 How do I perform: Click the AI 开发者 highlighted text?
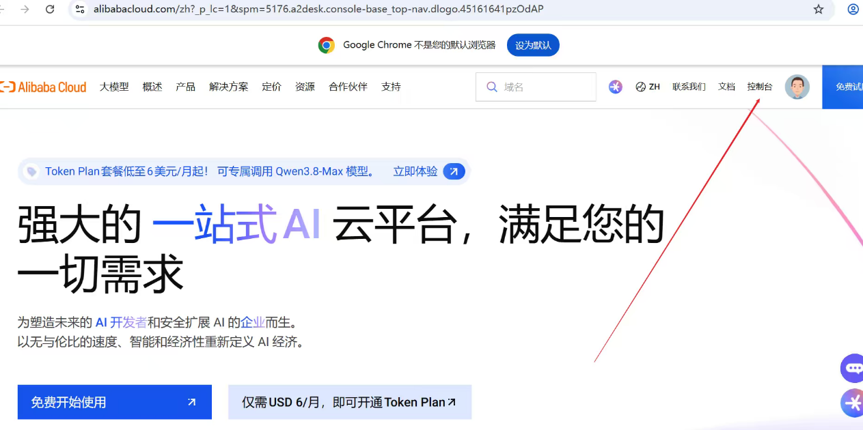tap(121, 322)
